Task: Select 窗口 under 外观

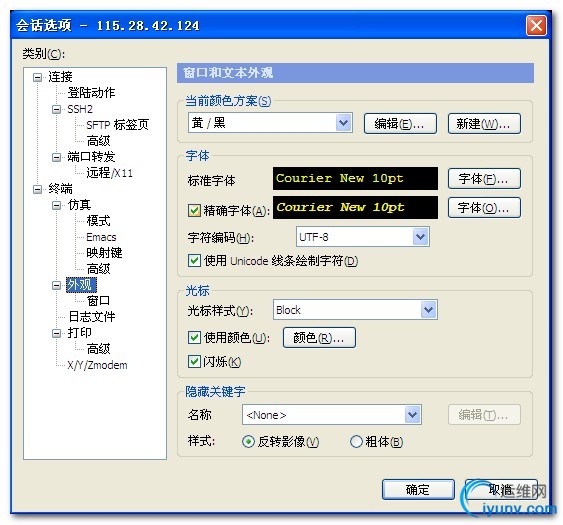Action: coord(98,301)
